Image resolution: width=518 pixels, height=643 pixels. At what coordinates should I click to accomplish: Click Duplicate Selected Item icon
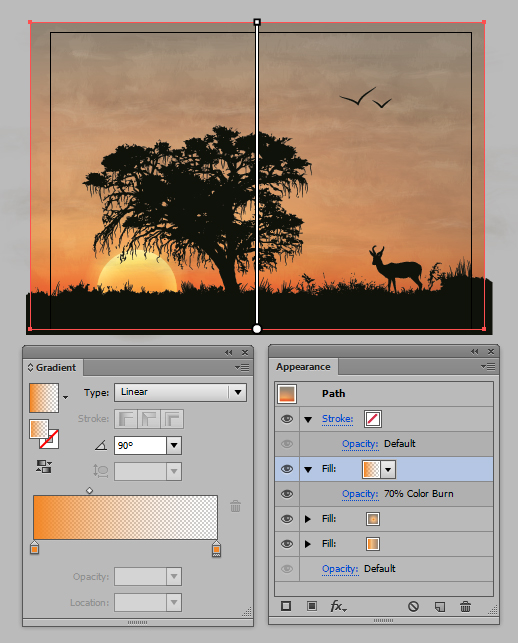pos(440,606)
